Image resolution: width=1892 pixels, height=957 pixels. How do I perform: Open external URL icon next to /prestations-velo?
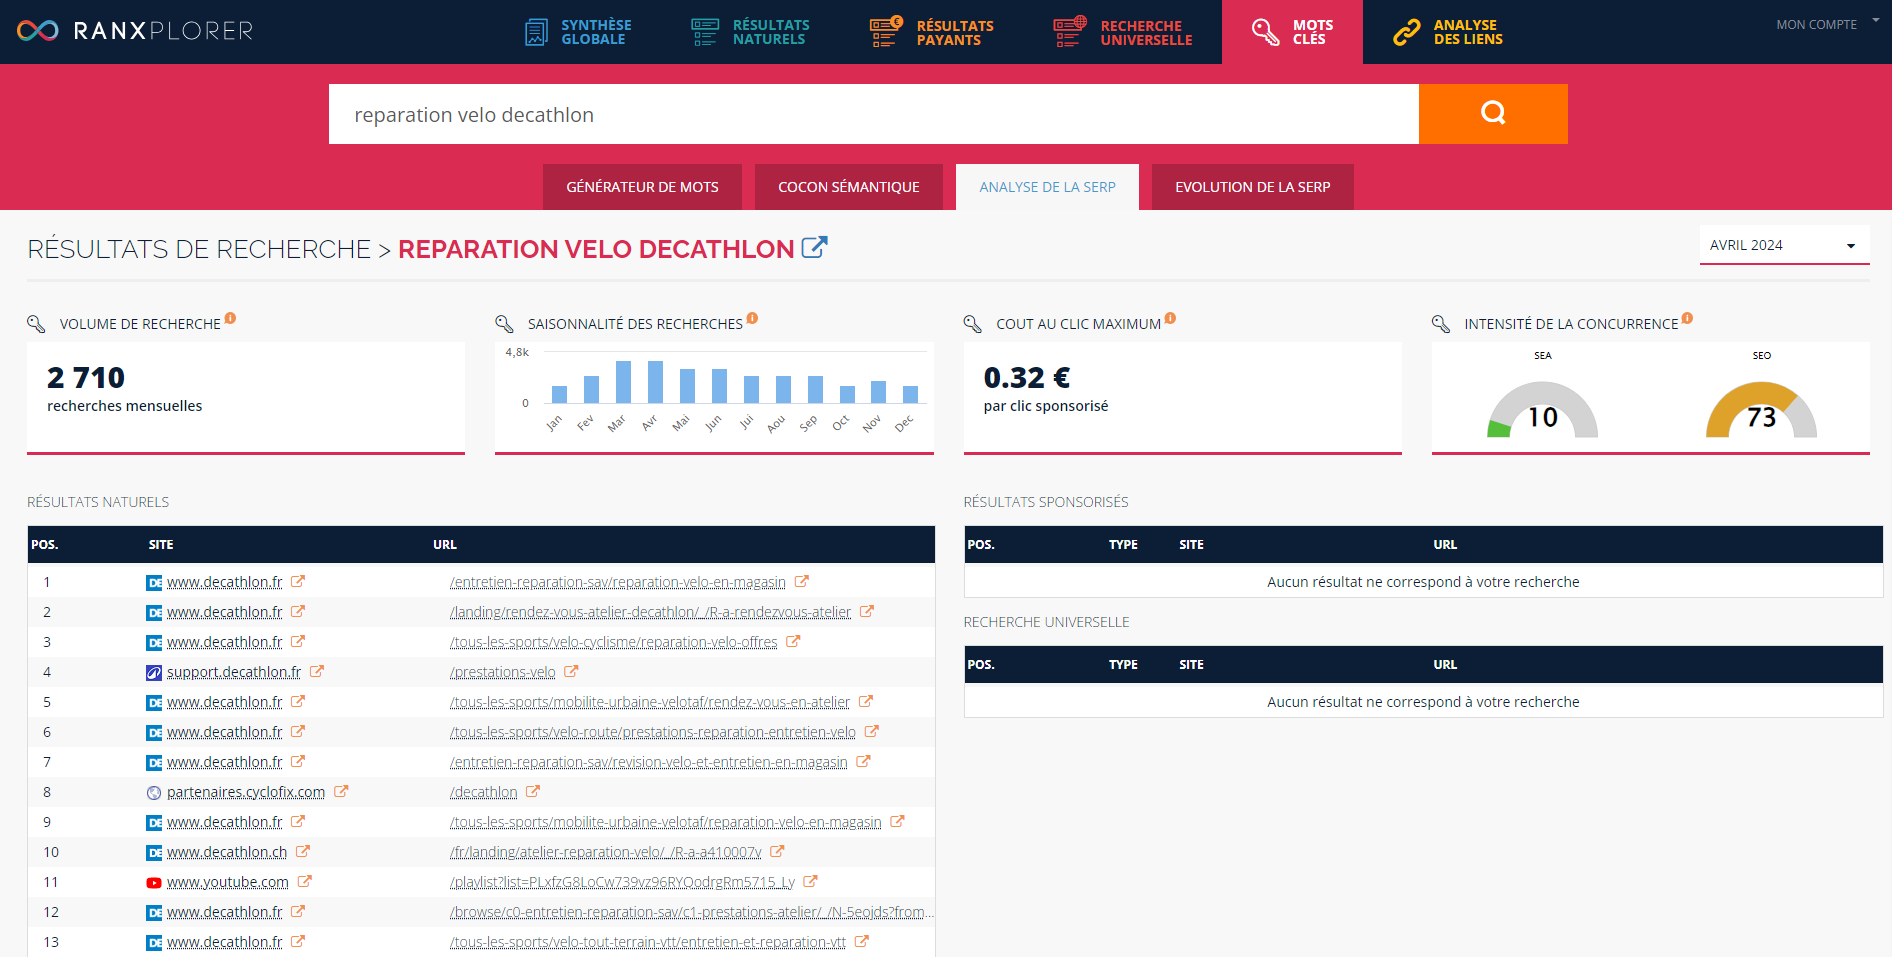[x=571, y=671]
